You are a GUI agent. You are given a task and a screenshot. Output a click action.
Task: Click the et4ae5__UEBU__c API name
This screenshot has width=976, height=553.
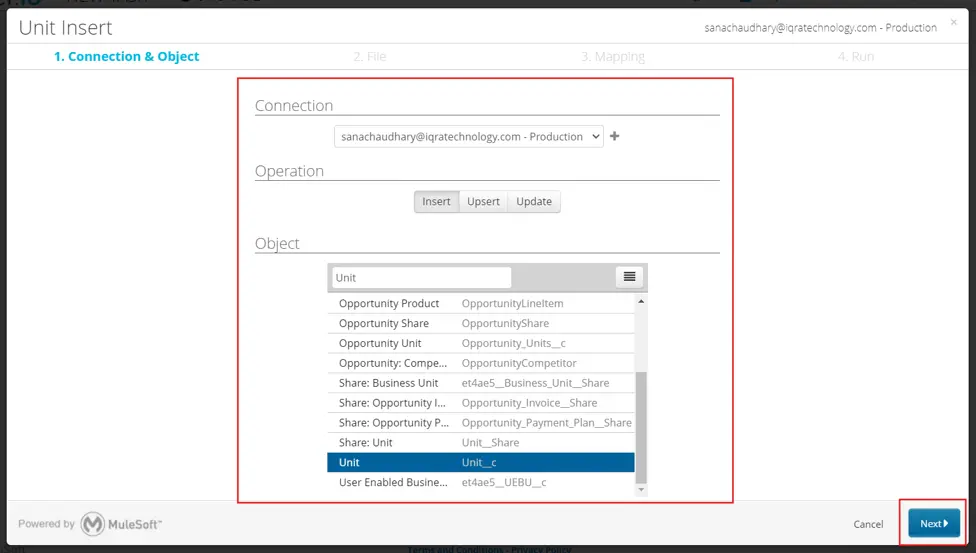504,482
